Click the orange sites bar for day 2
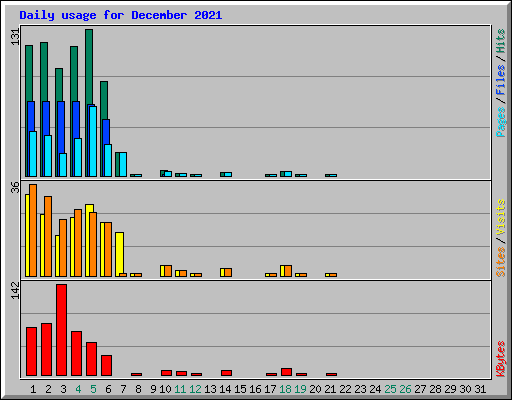 tap(48, 236)
